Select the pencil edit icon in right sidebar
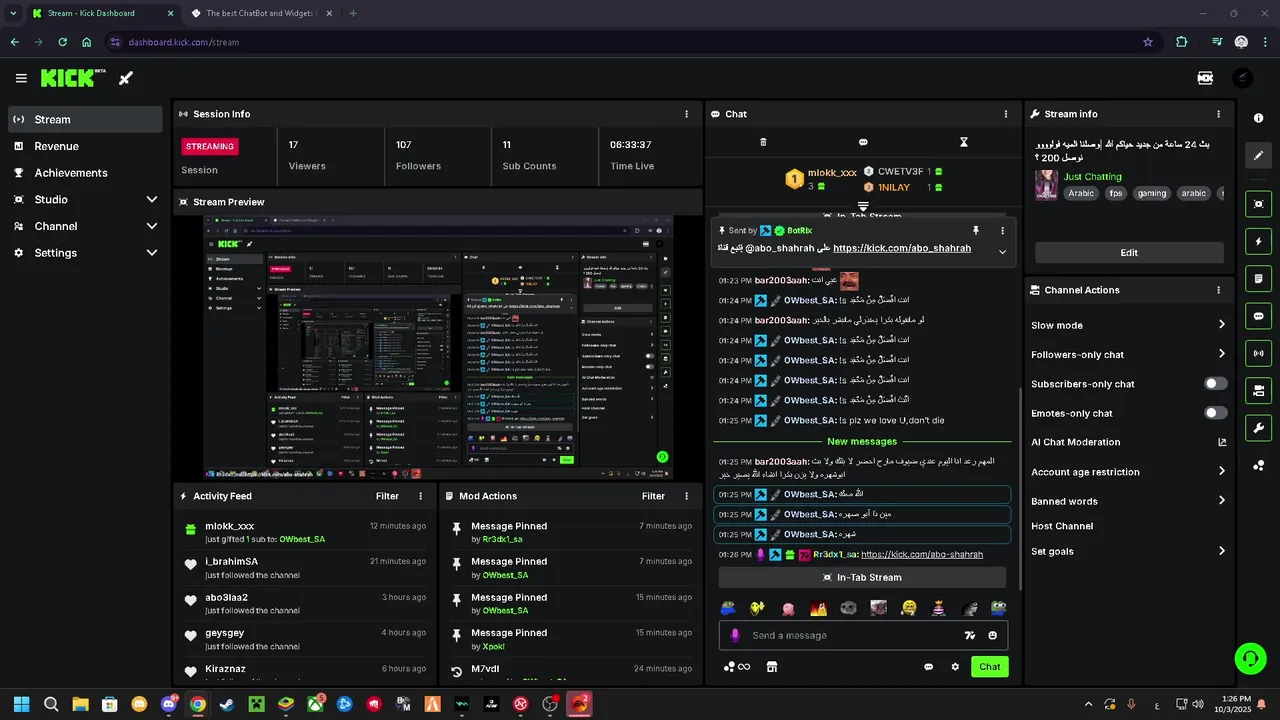Screen dimensions: 1280x720 (x=1258, y=155)
